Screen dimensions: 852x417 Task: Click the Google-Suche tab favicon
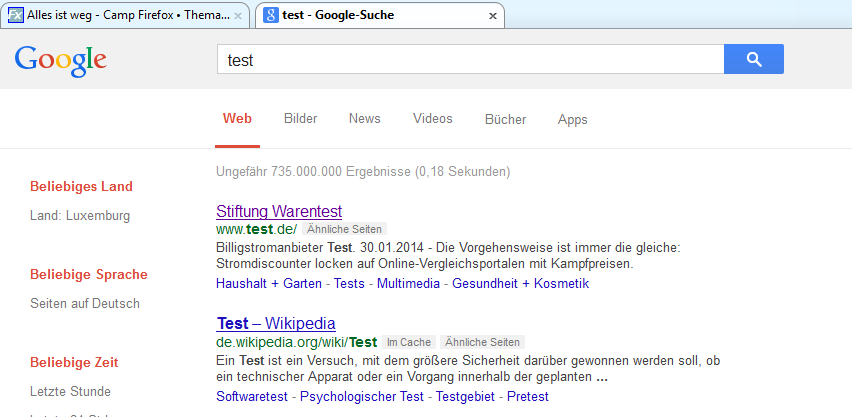pos(271,15)
